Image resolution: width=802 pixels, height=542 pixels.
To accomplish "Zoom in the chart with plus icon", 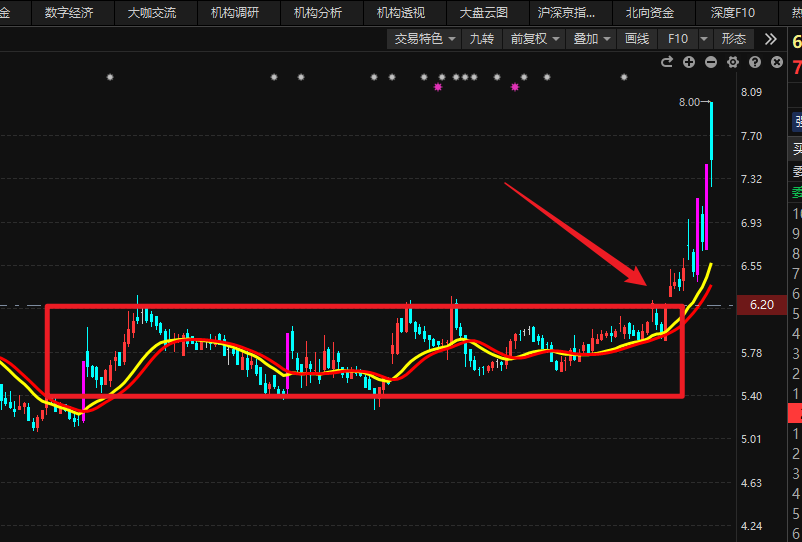I will (689, 62).
